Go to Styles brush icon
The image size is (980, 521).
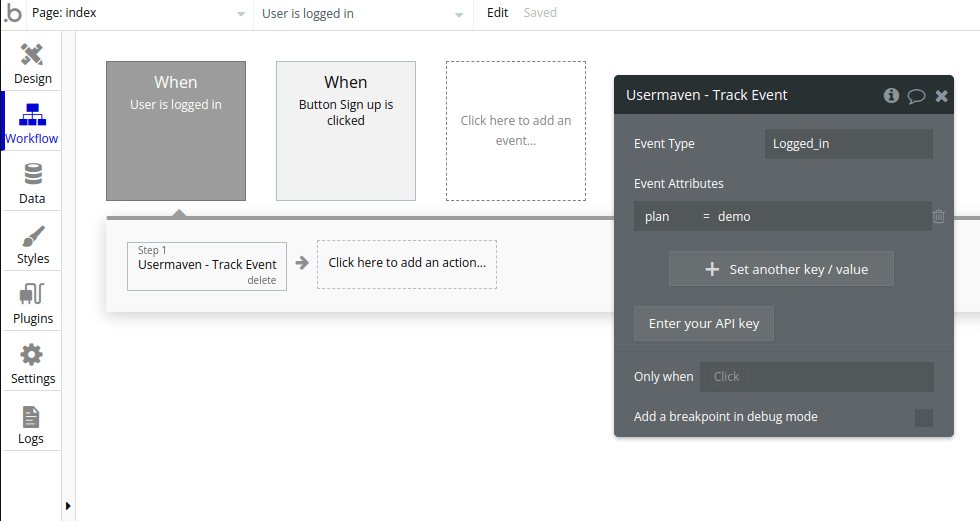coord(32,236)
